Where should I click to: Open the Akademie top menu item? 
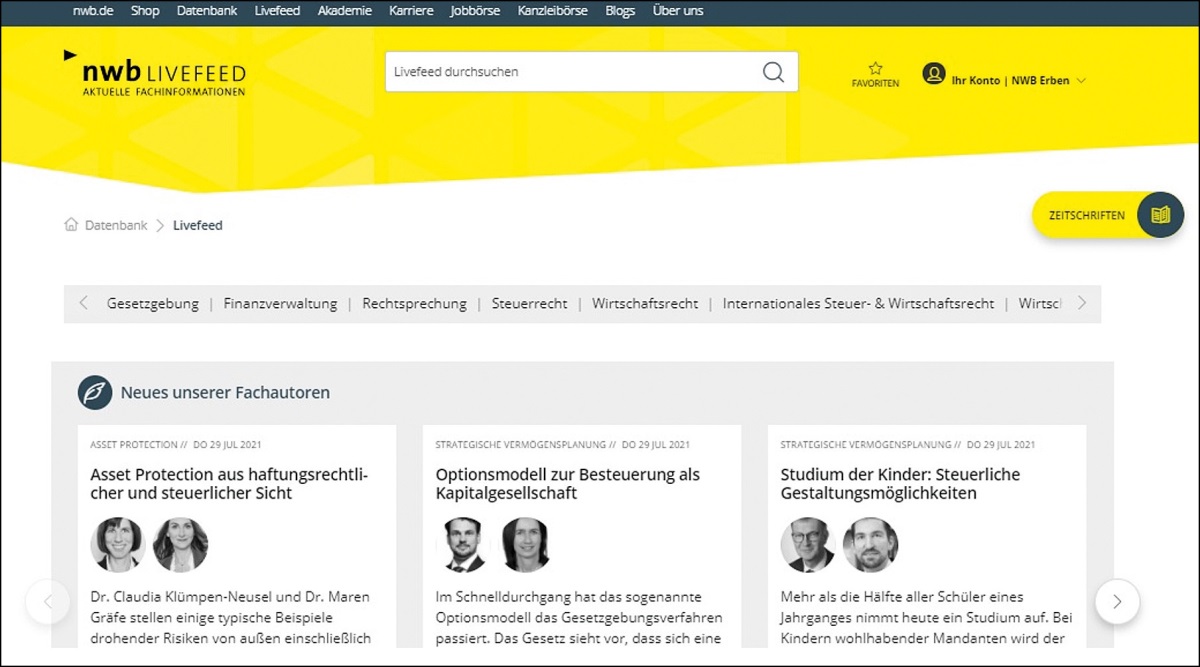344,11
